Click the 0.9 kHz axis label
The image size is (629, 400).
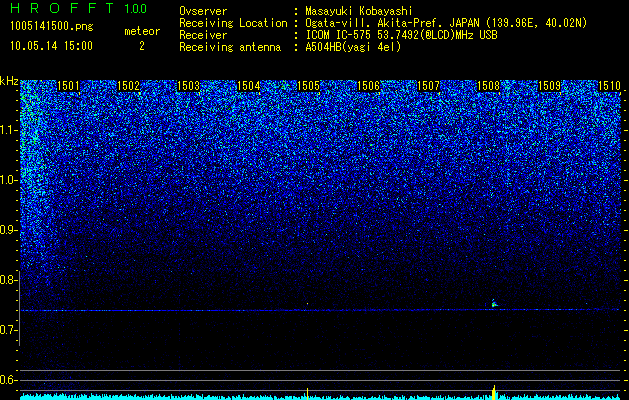click(9, 230)
